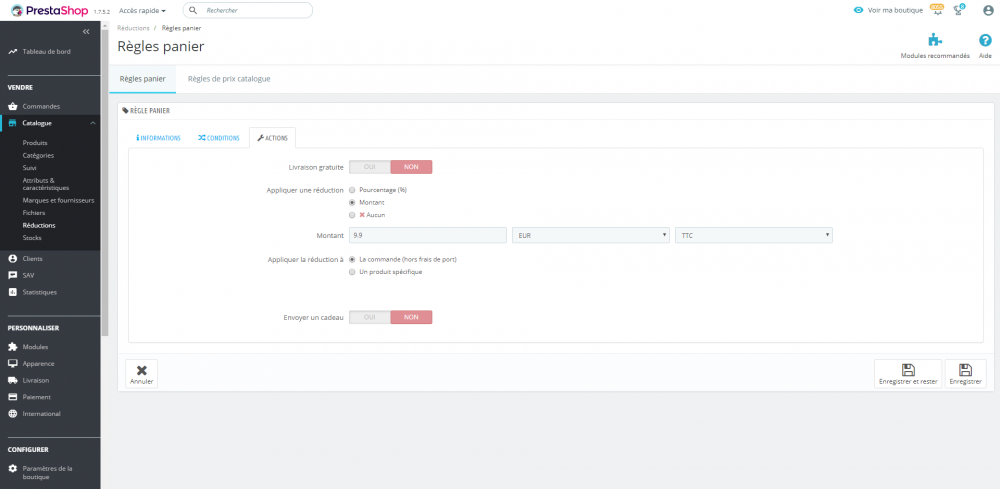1000x489 pixels.
Task: Open the user account avatar icon
Action: tap(988, 10)
